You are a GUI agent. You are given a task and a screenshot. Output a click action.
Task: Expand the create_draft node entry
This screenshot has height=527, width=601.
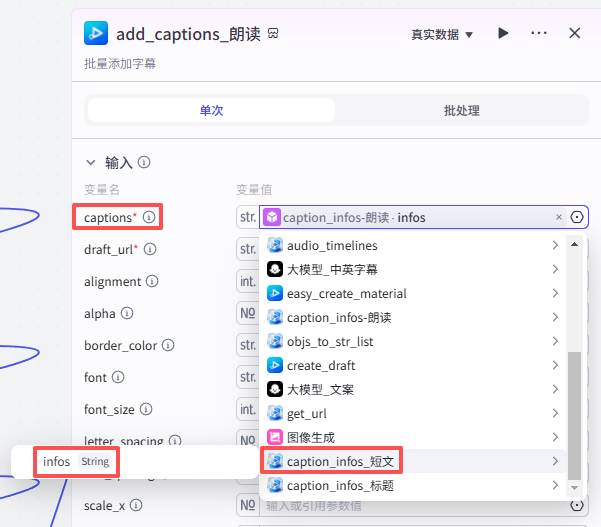(554, 366)
